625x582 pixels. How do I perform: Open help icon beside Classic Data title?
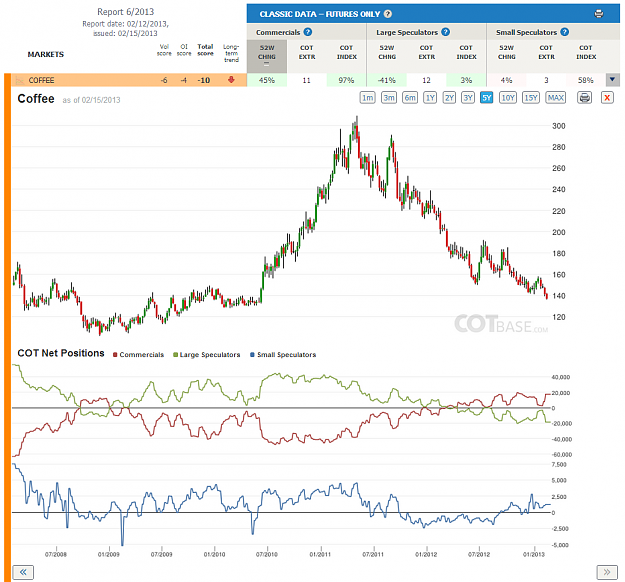pos(388,14)
